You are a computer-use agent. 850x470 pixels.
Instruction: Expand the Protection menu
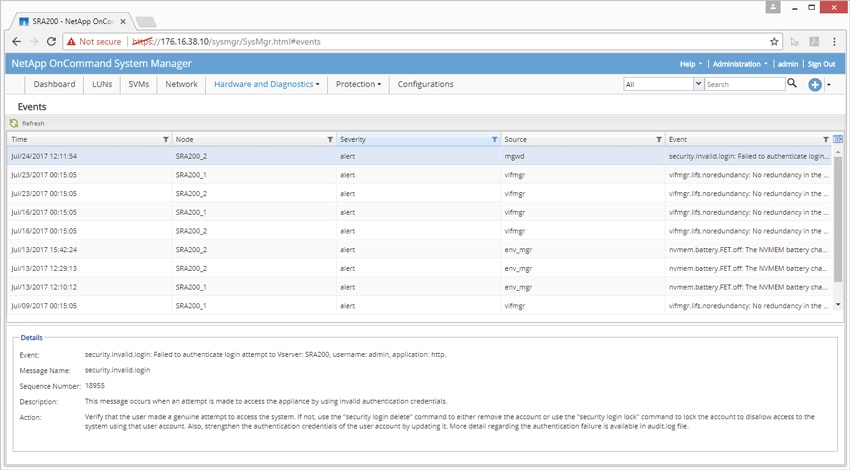pyautogui.click(x=358, y=84)
